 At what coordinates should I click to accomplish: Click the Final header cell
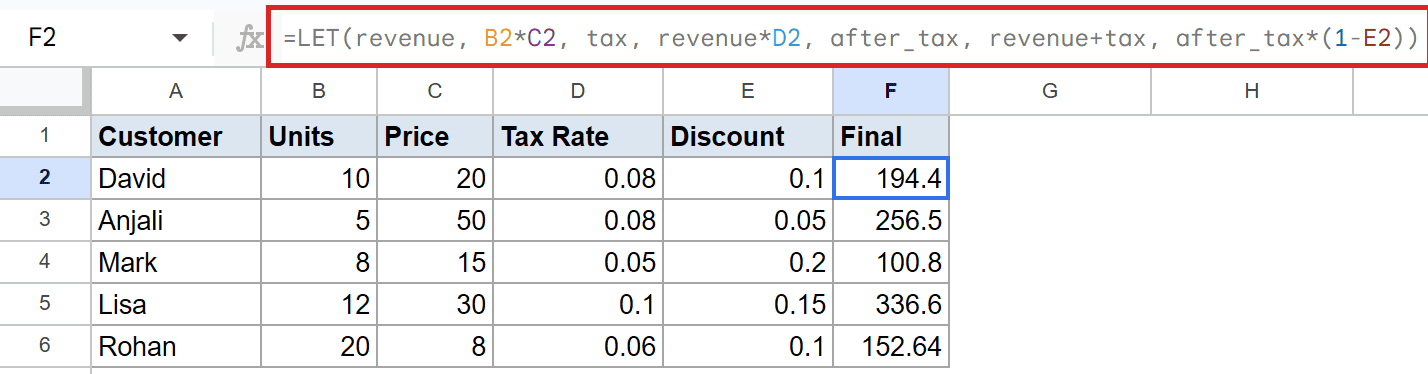coord(891,136)
